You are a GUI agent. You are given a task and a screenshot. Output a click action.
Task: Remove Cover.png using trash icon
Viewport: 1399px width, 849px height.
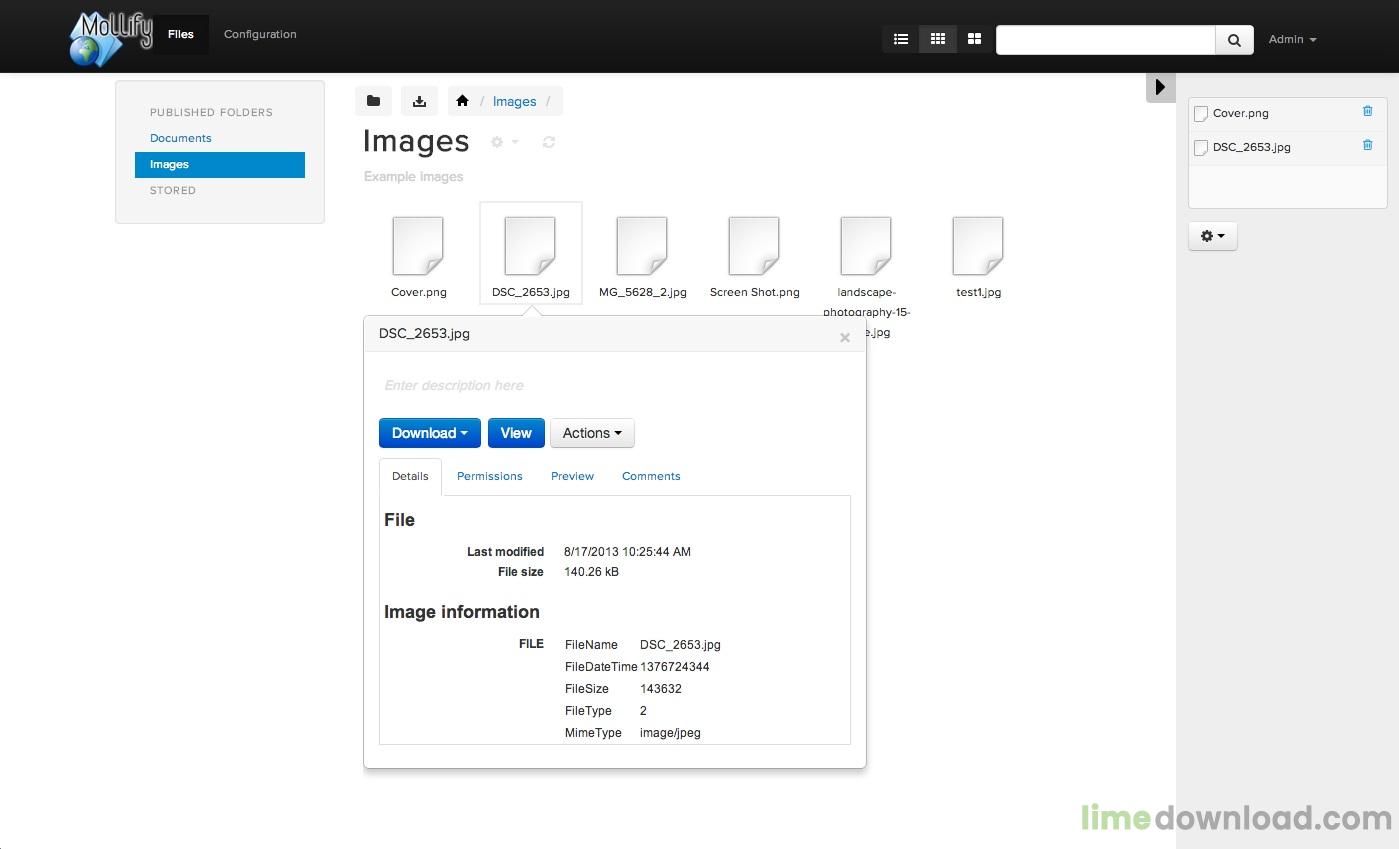1367,112
